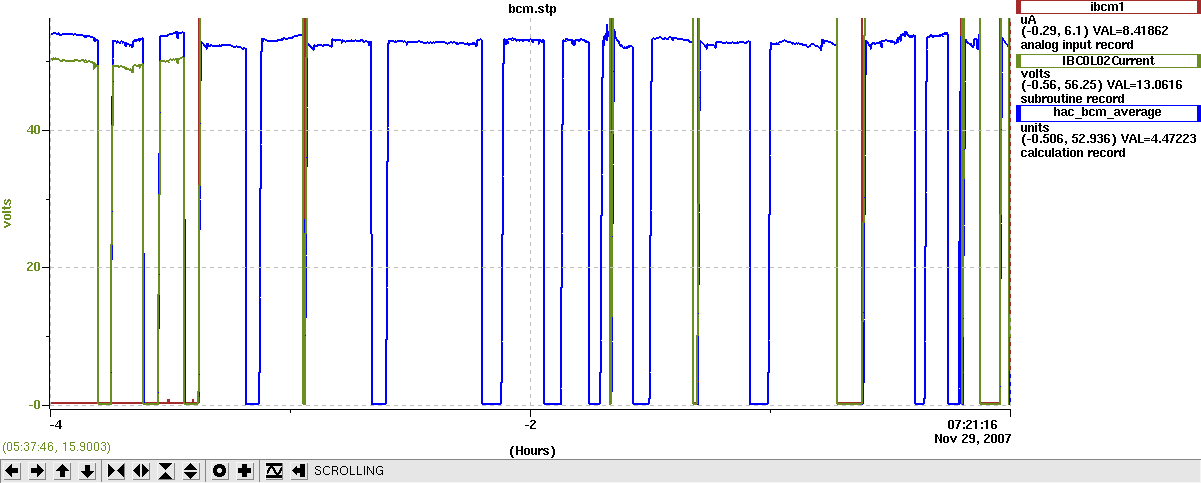Click the uA units label under ibcm1
Viewport: 1201px width, 483px height.
(x=1028, y=19)
